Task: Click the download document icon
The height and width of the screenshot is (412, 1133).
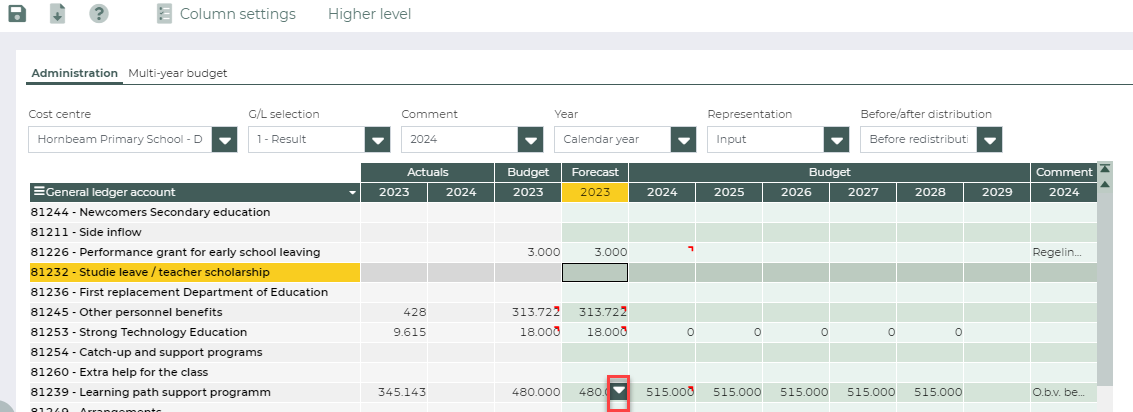Action: [x=58, y=14]
